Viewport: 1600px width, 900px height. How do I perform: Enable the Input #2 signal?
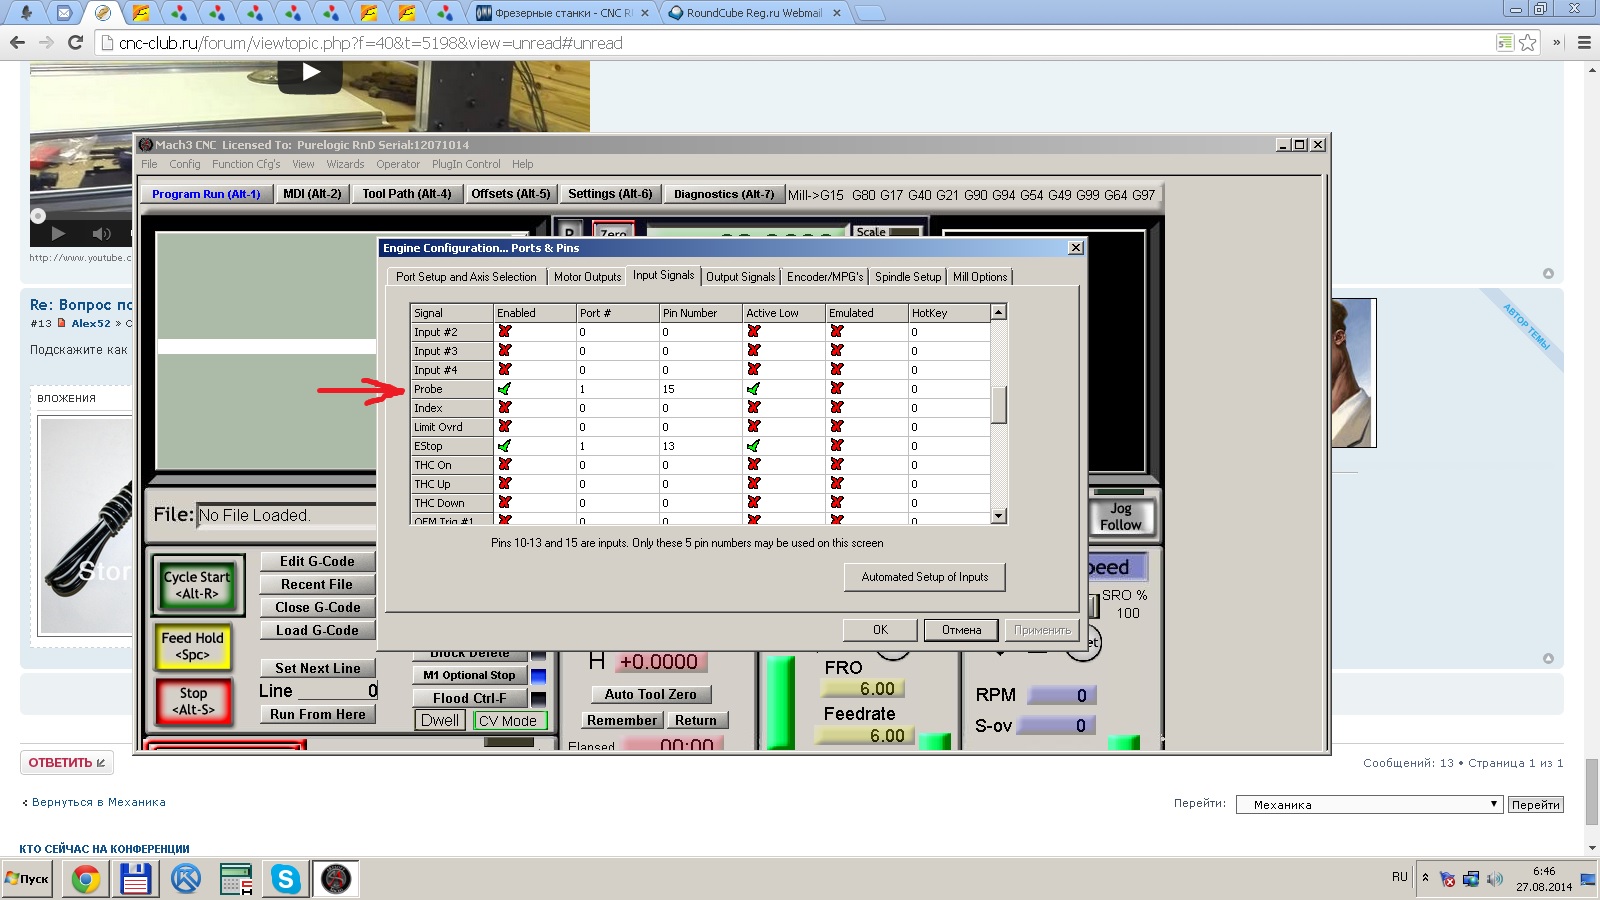(505, 332)
